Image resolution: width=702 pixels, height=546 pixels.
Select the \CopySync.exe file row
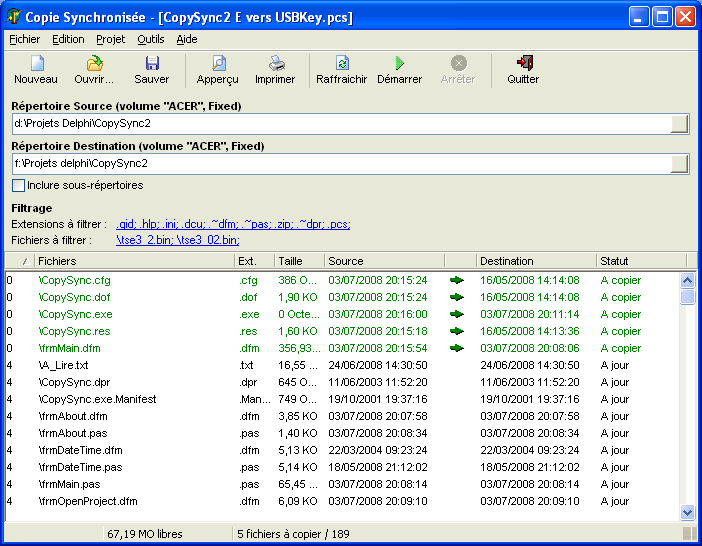pyautogui.click(x=342, y=314)
